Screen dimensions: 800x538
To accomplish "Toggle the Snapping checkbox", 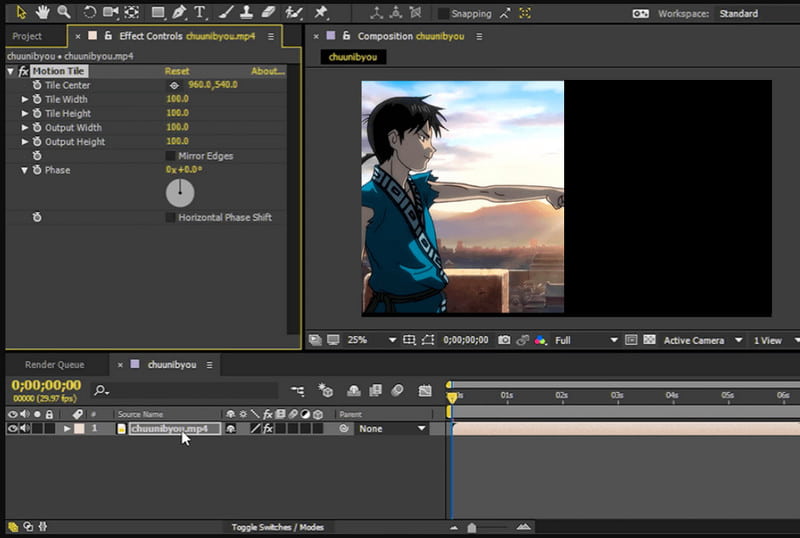I will [x=443, y=14].
